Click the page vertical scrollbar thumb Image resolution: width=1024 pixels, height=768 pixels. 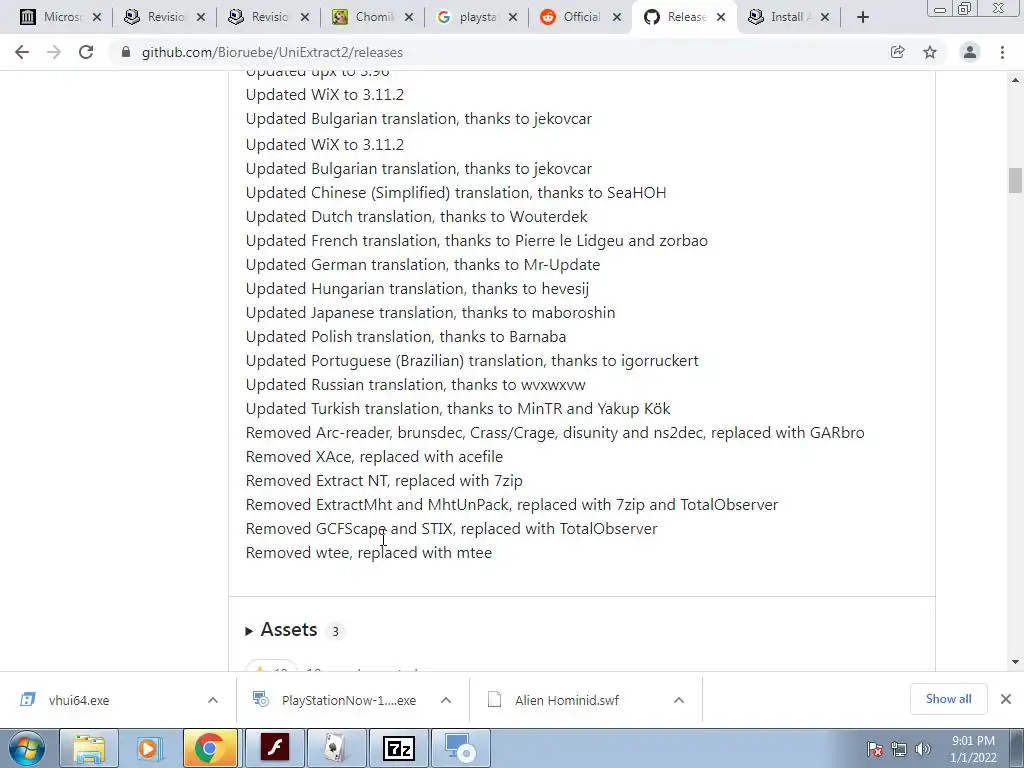point(1015,180)
